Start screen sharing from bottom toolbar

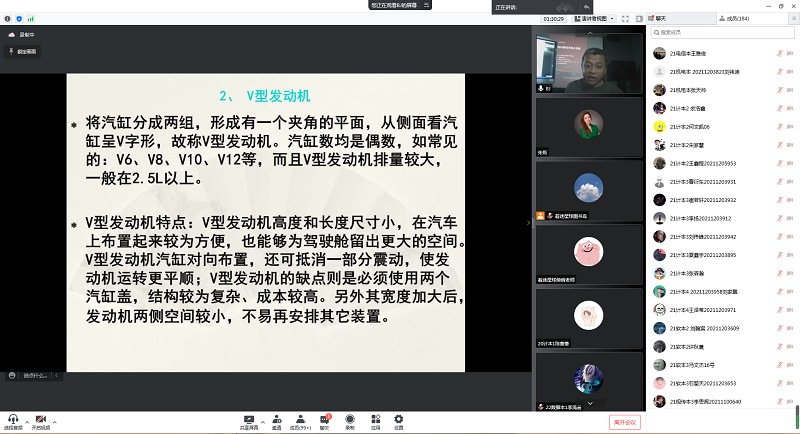tap(249, 422)
